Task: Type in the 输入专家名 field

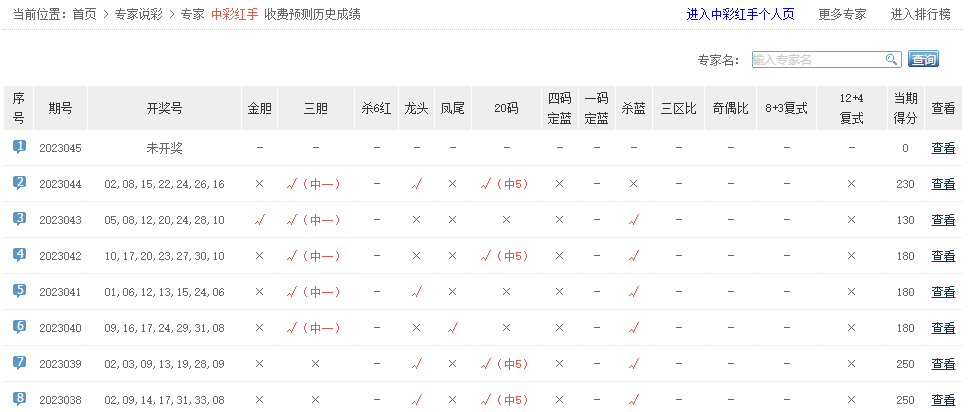Action: point(816,60)
